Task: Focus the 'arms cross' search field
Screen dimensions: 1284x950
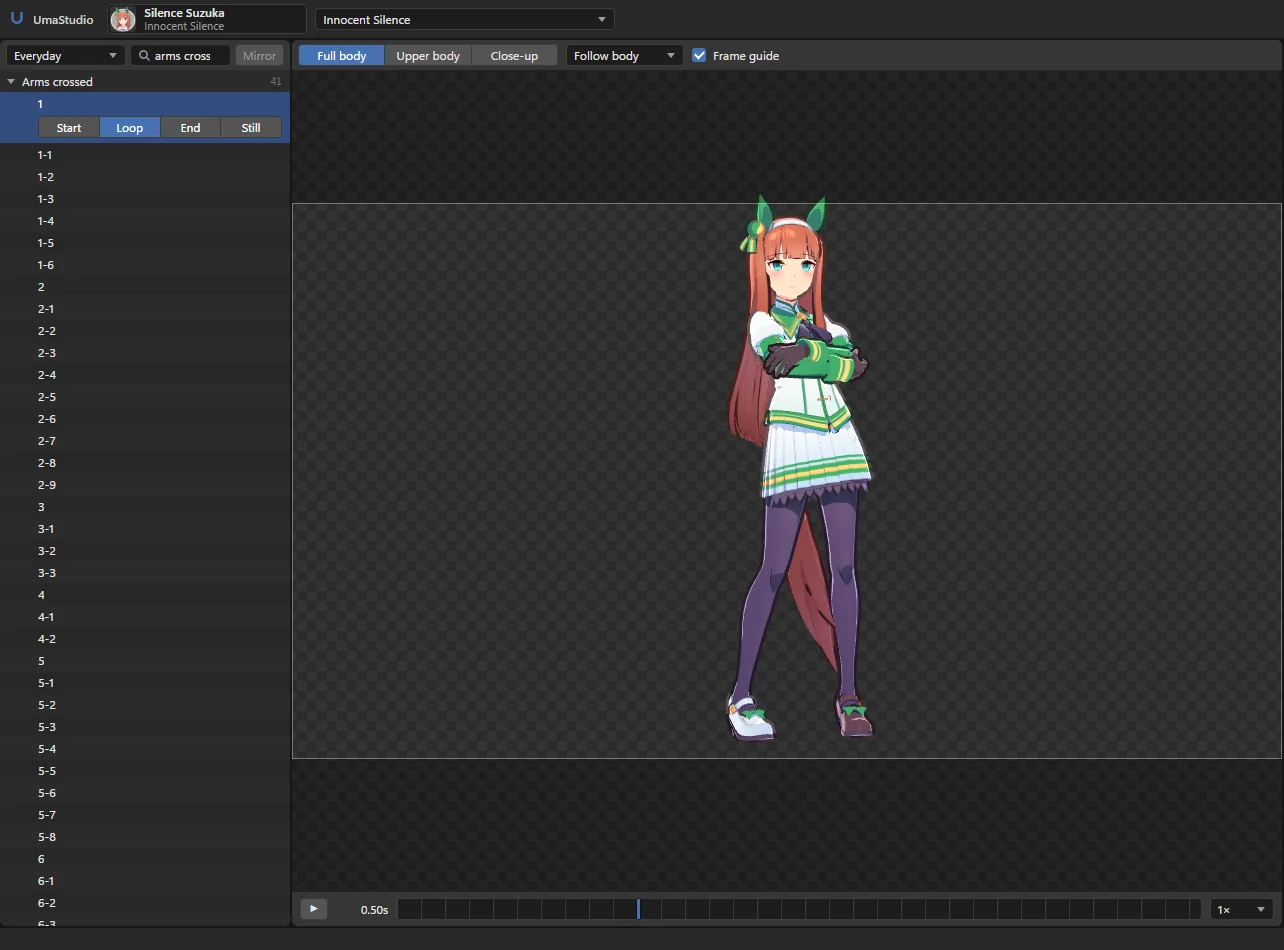Action: (181, 56)
